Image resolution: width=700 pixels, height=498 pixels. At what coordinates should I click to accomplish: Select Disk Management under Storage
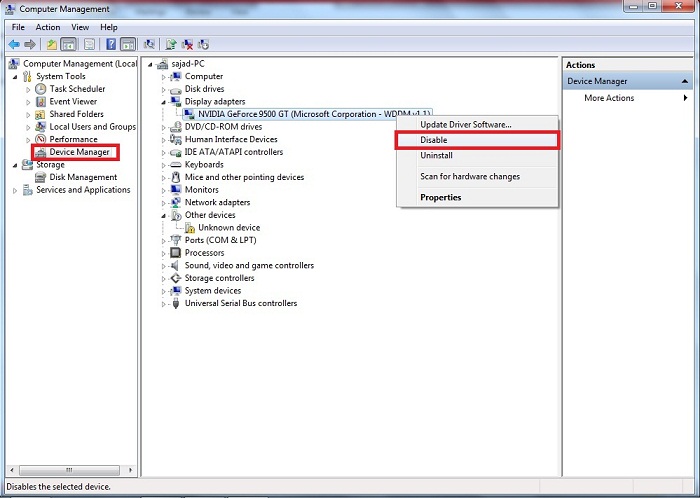point(83,177)
